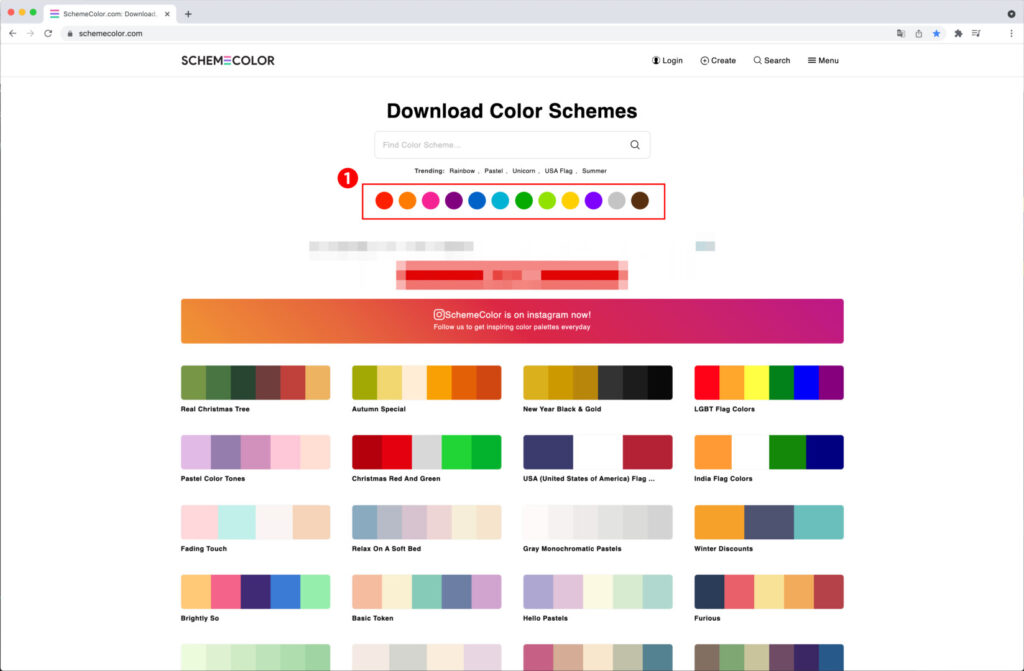Screen dimensions: 1024x671
Task: Pick the orange color circle filter
Action: (x=408, y=201)
